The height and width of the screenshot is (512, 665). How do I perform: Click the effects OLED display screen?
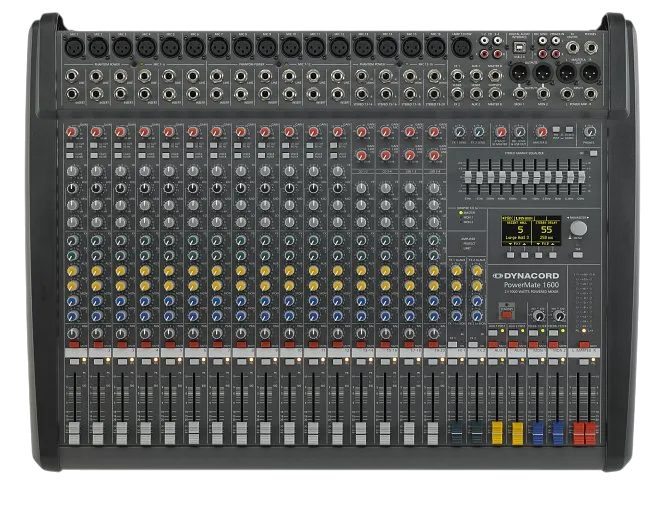pyautogui.click(x=531, y=231)
